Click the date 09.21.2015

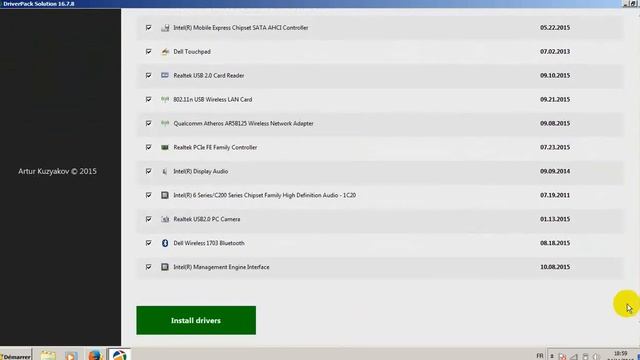pyautogui.click(x=555, y=100)
